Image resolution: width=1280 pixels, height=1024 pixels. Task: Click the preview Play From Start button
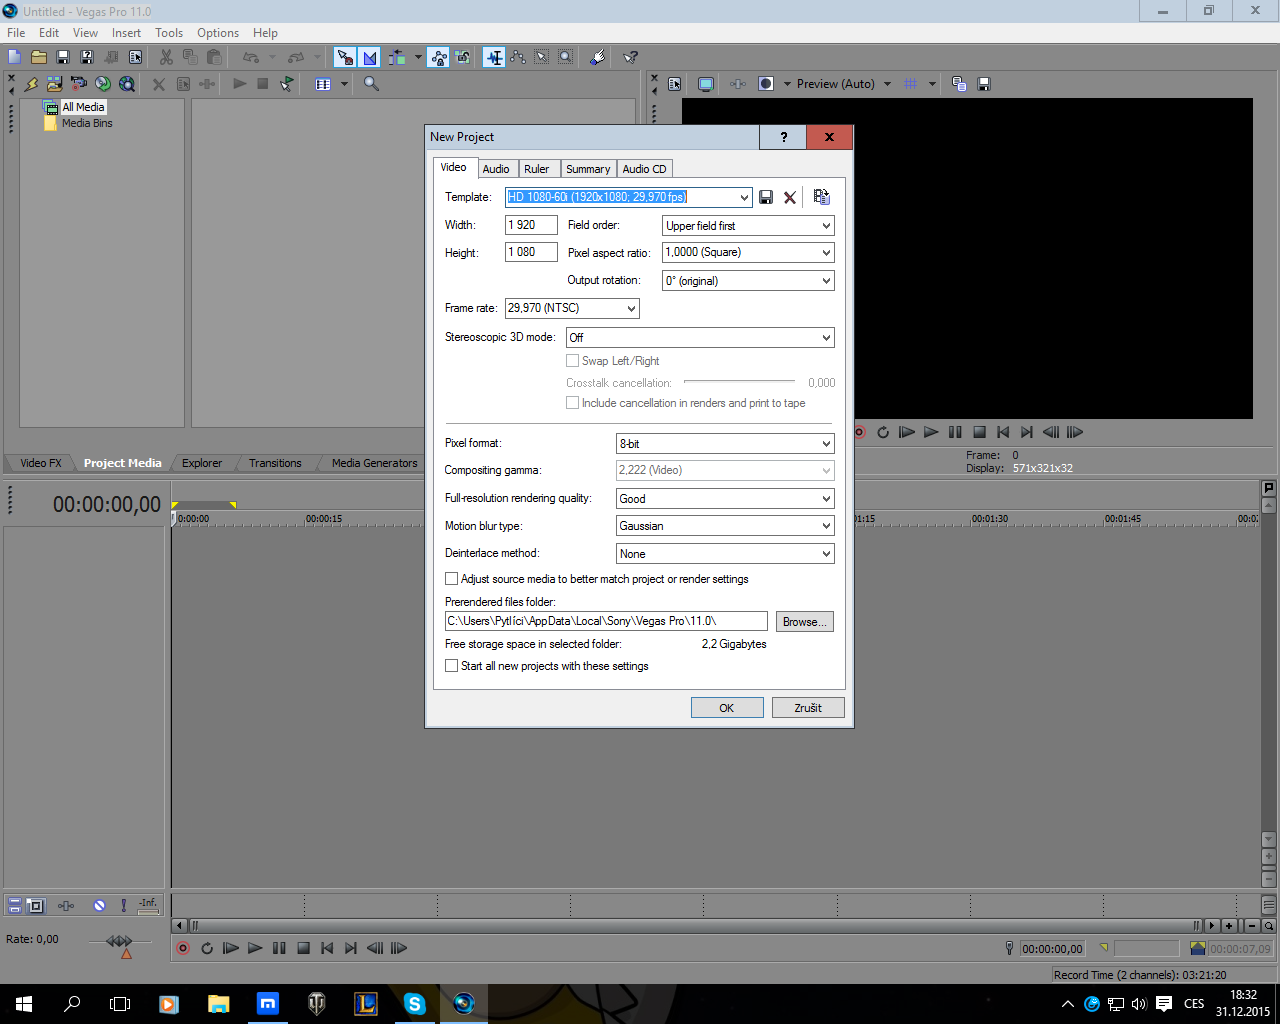click(907, 432)
